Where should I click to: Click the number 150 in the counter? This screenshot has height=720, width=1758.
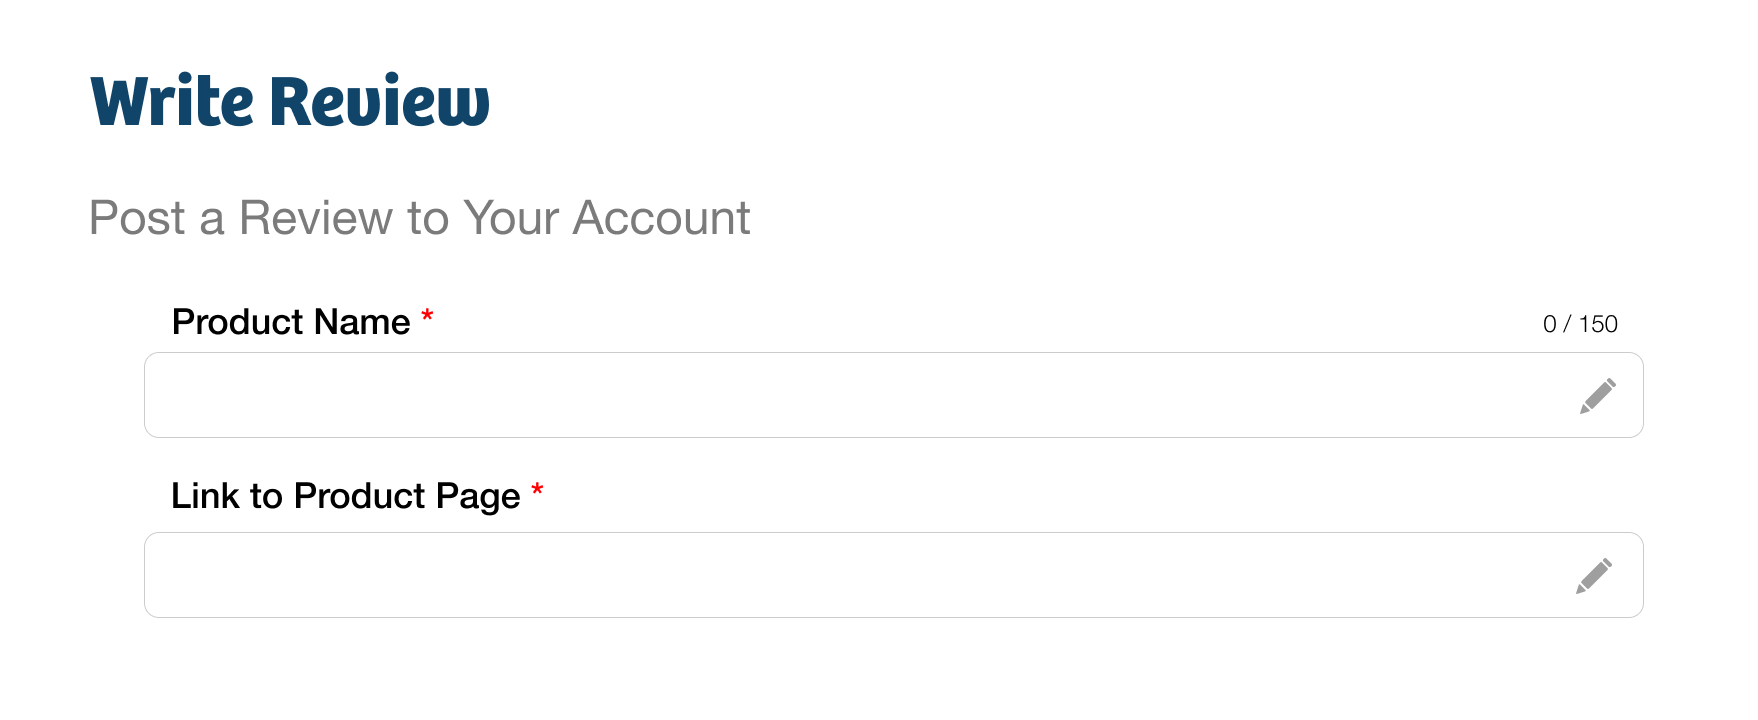click(x=1599, y=324)
